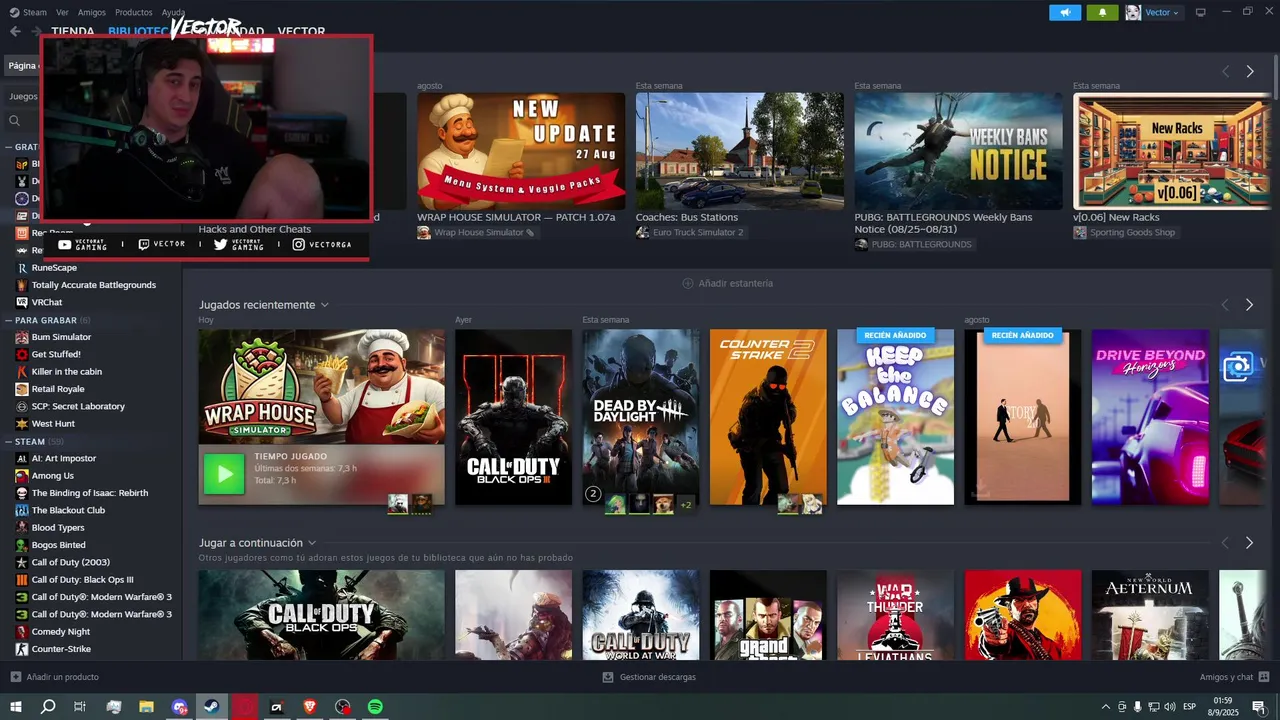1280x720 pixels.
Task: Select Call of Duty (2003) in the sidebar
Action: [71, 562]
